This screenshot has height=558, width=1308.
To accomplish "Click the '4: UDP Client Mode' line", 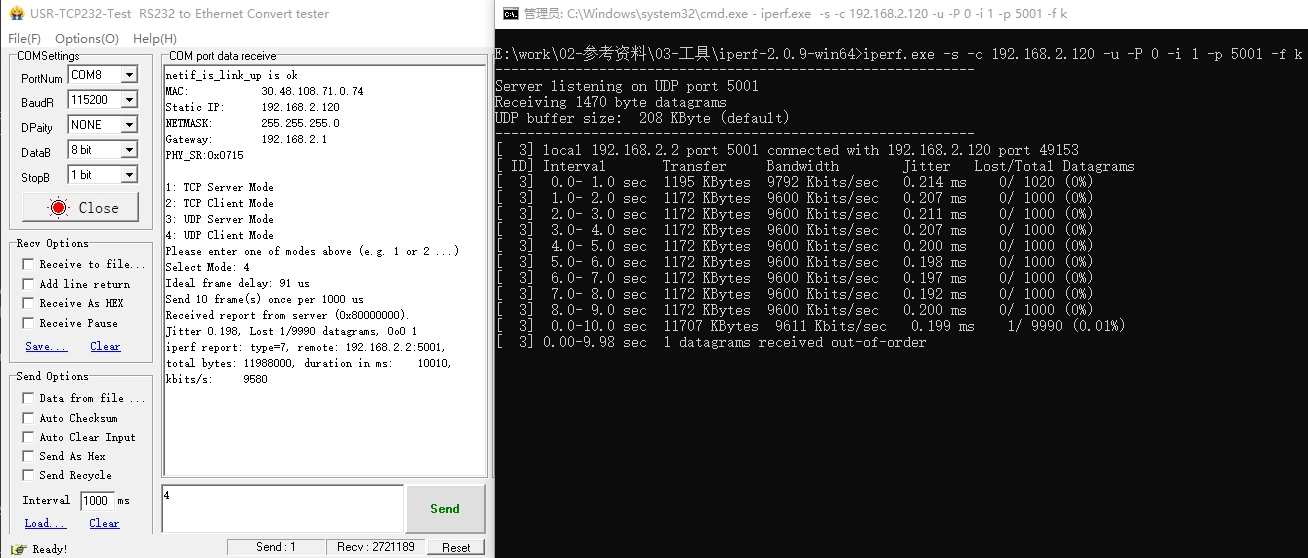I will point(219,235).
